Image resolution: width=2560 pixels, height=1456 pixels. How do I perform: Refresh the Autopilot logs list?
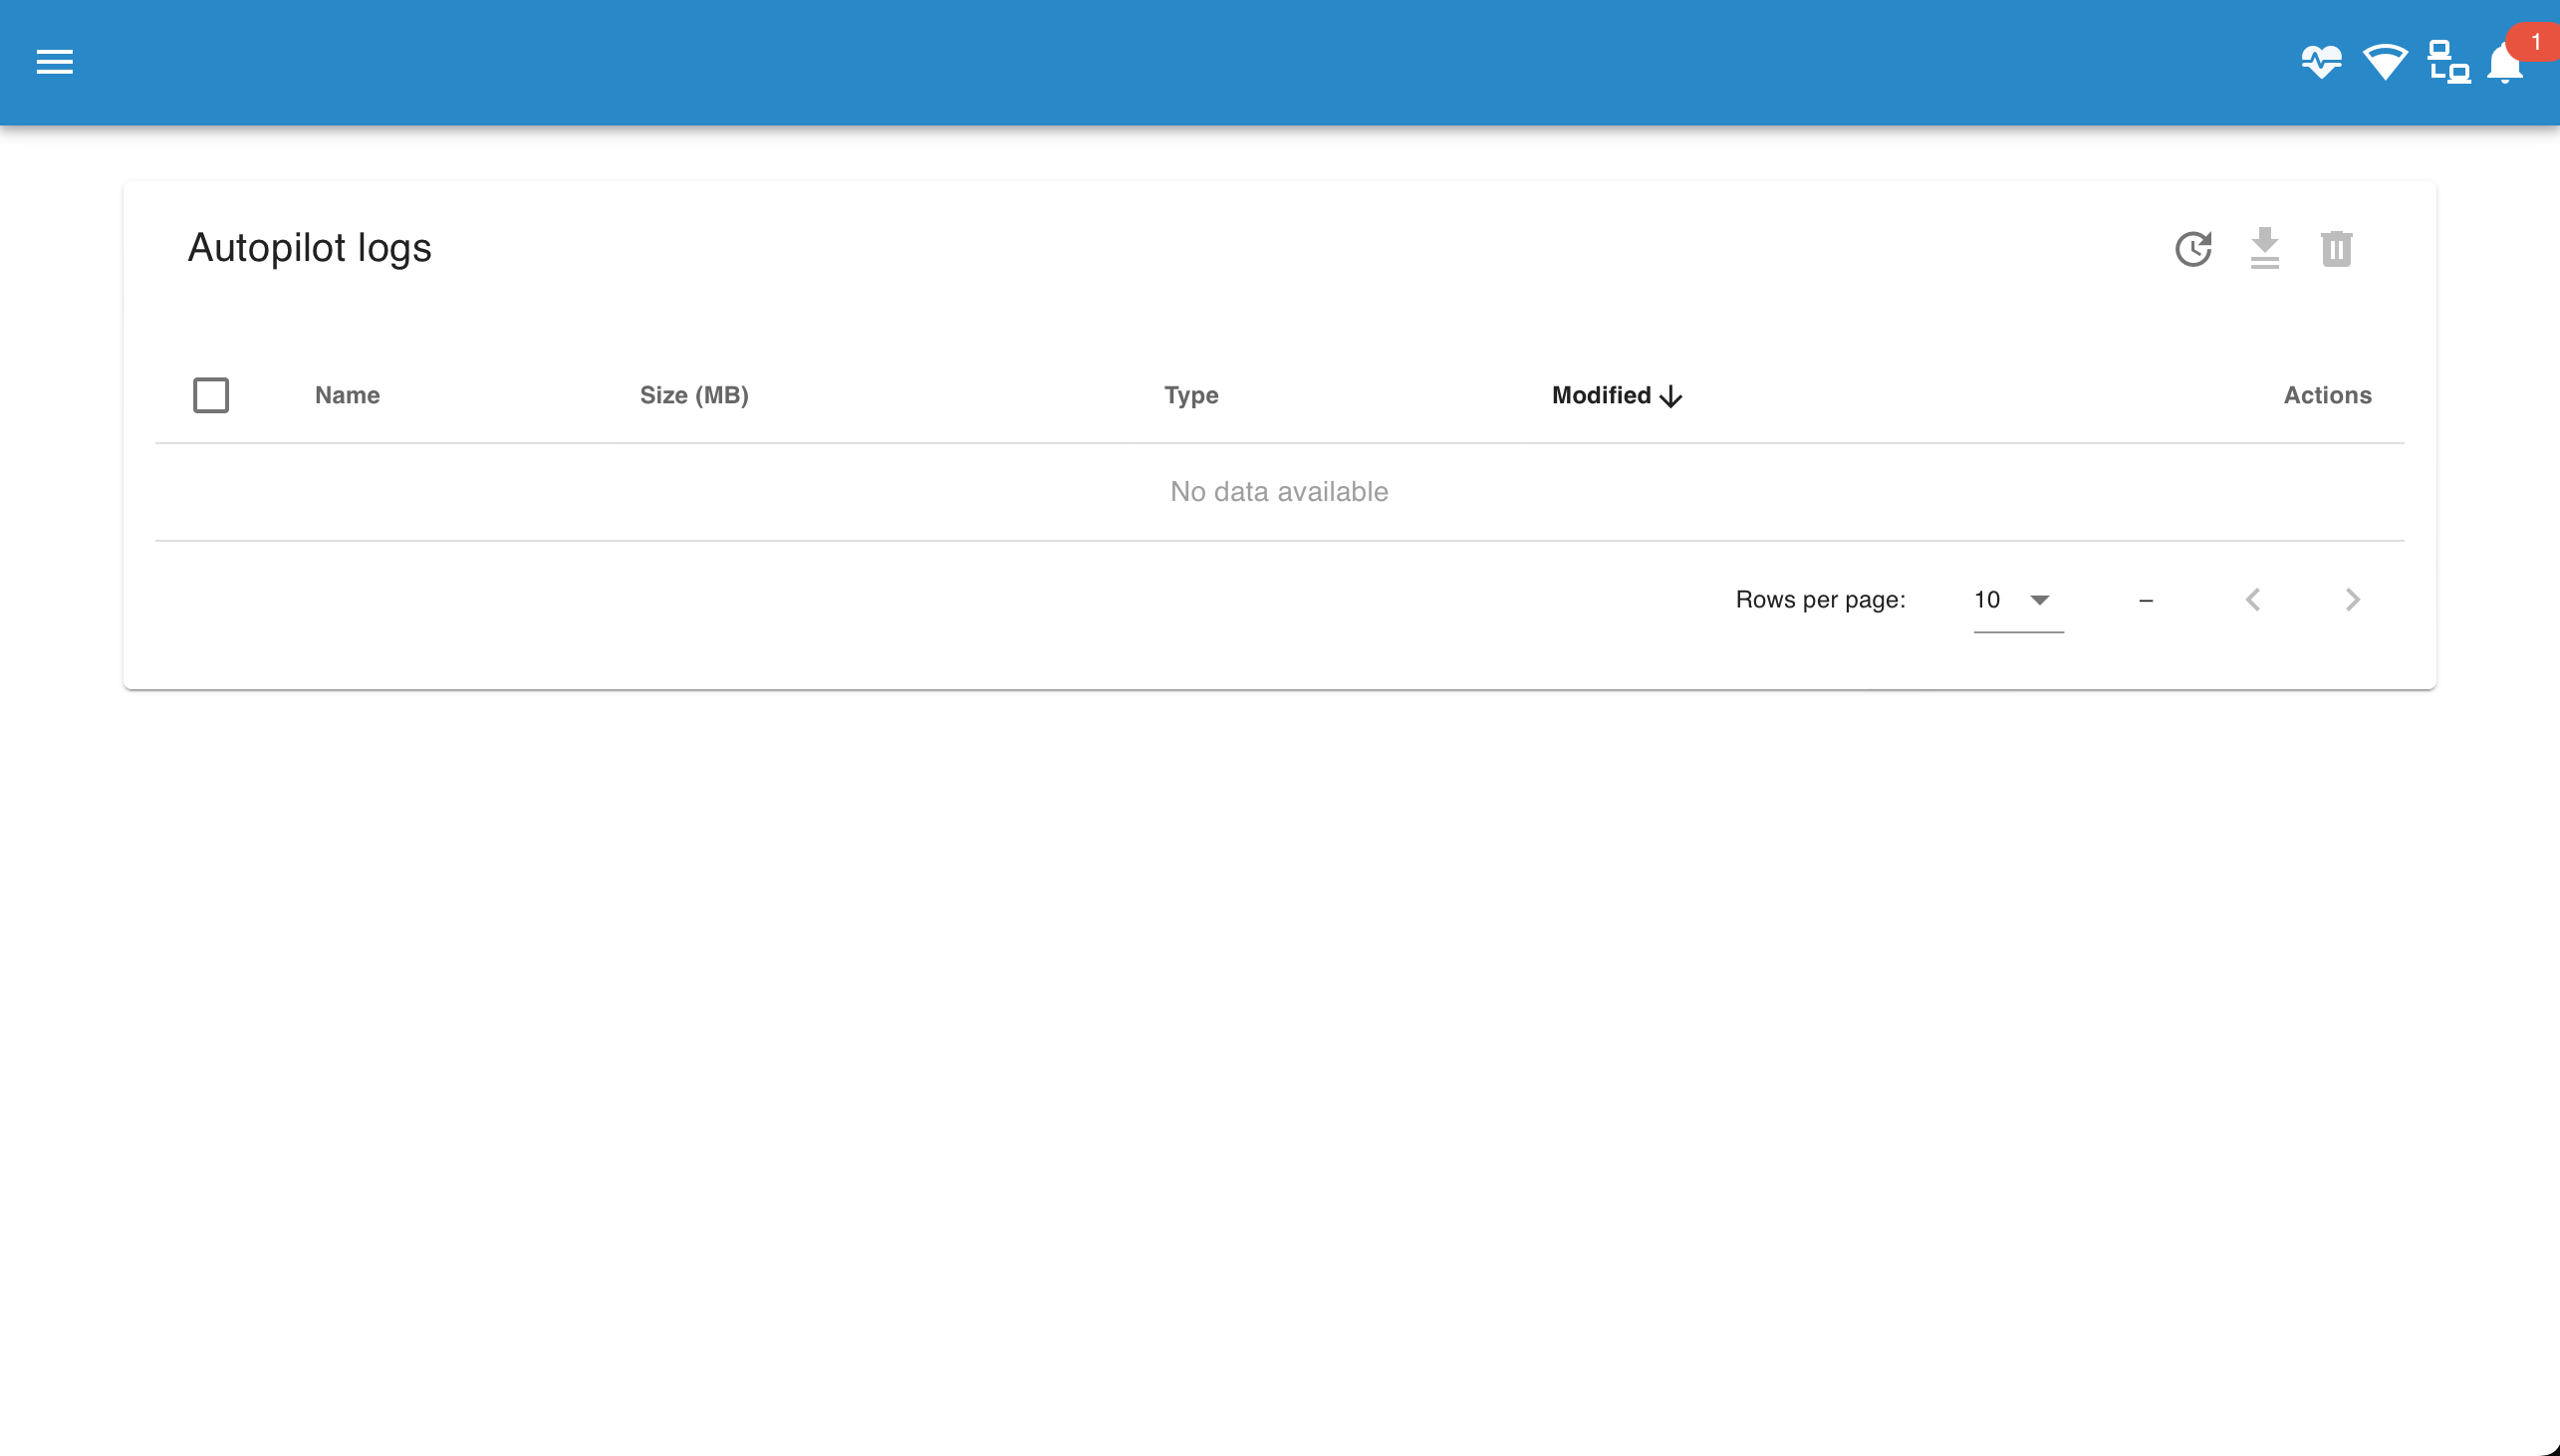coord(2193,249)
